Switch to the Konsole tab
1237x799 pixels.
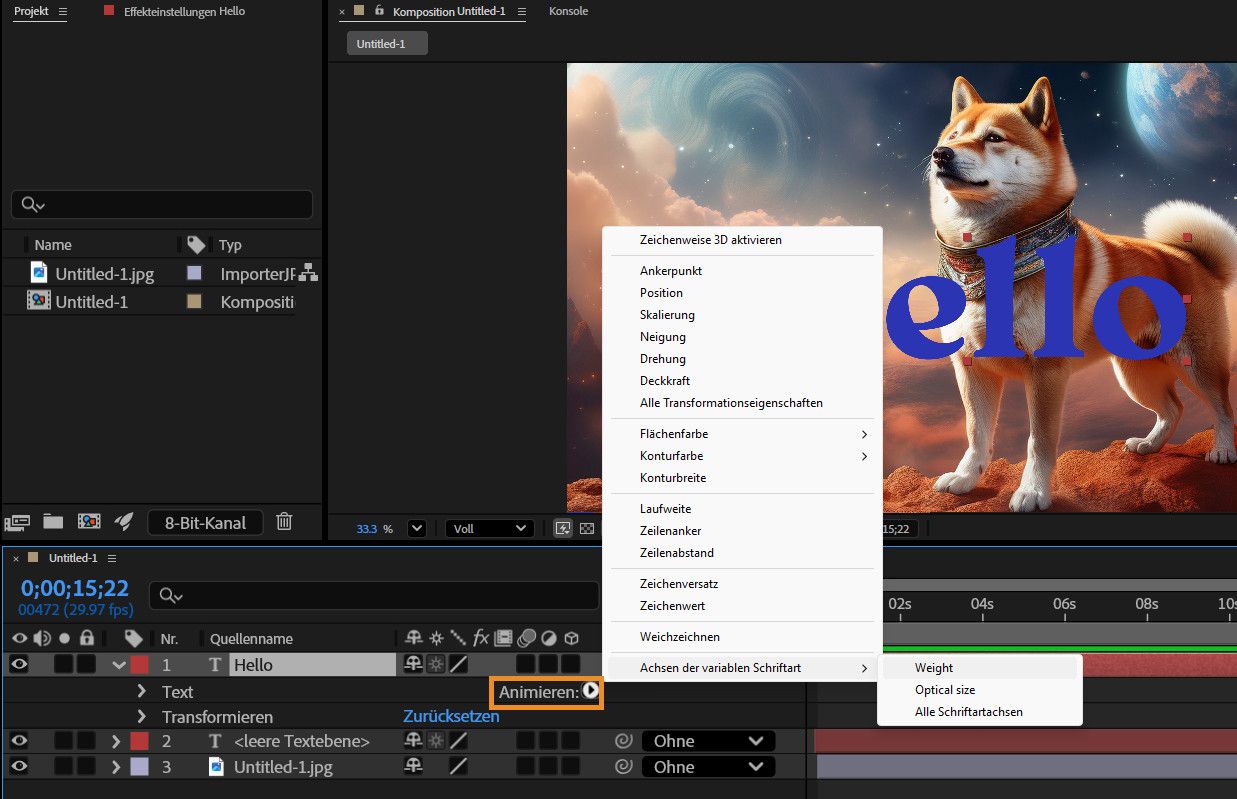pyautogui.click(x=568, y=11)
